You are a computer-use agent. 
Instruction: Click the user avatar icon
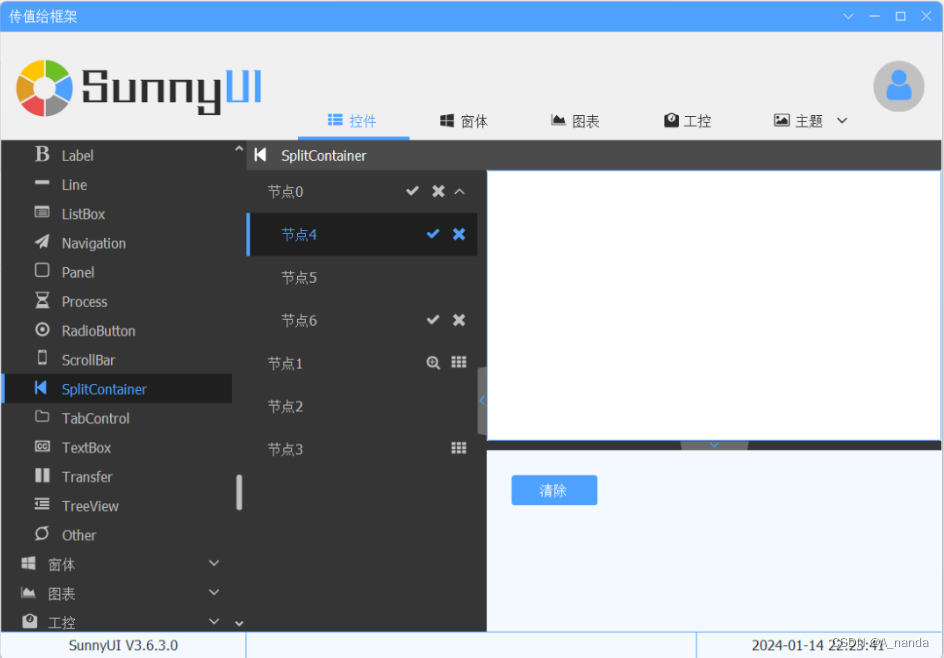point(898,86)
